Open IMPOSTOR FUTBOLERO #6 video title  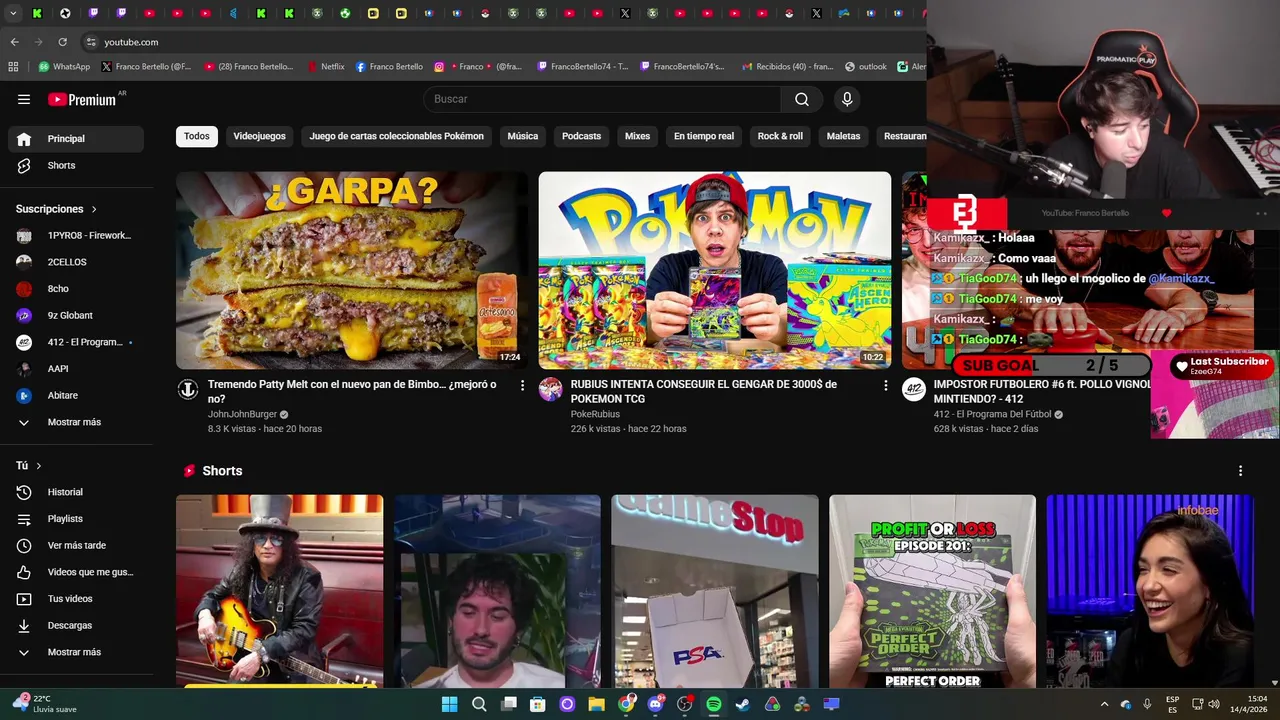pos(1042,391)
